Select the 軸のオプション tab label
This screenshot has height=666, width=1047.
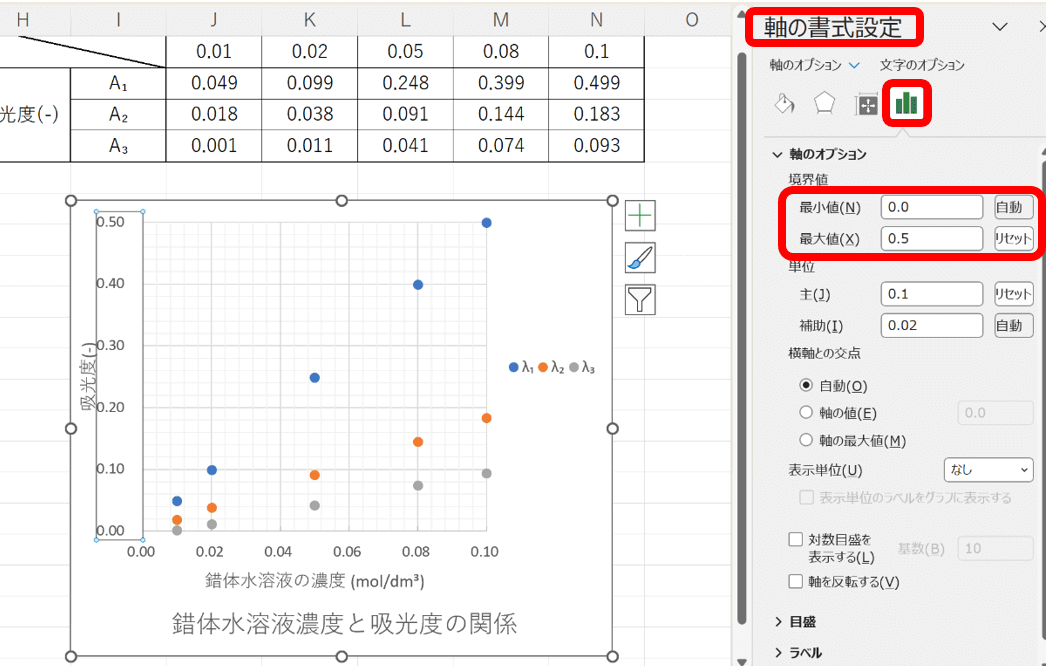pos(805,65)
